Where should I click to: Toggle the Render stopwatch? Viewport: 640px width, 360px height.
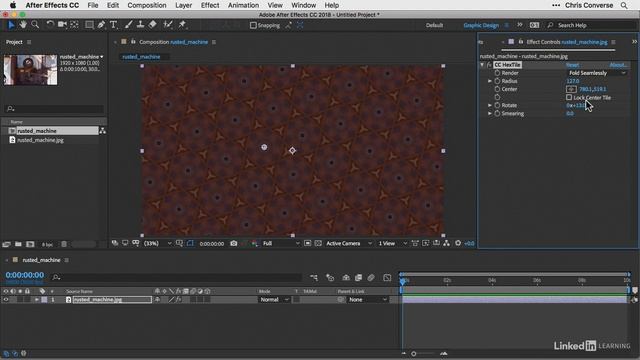pos(497,73)
